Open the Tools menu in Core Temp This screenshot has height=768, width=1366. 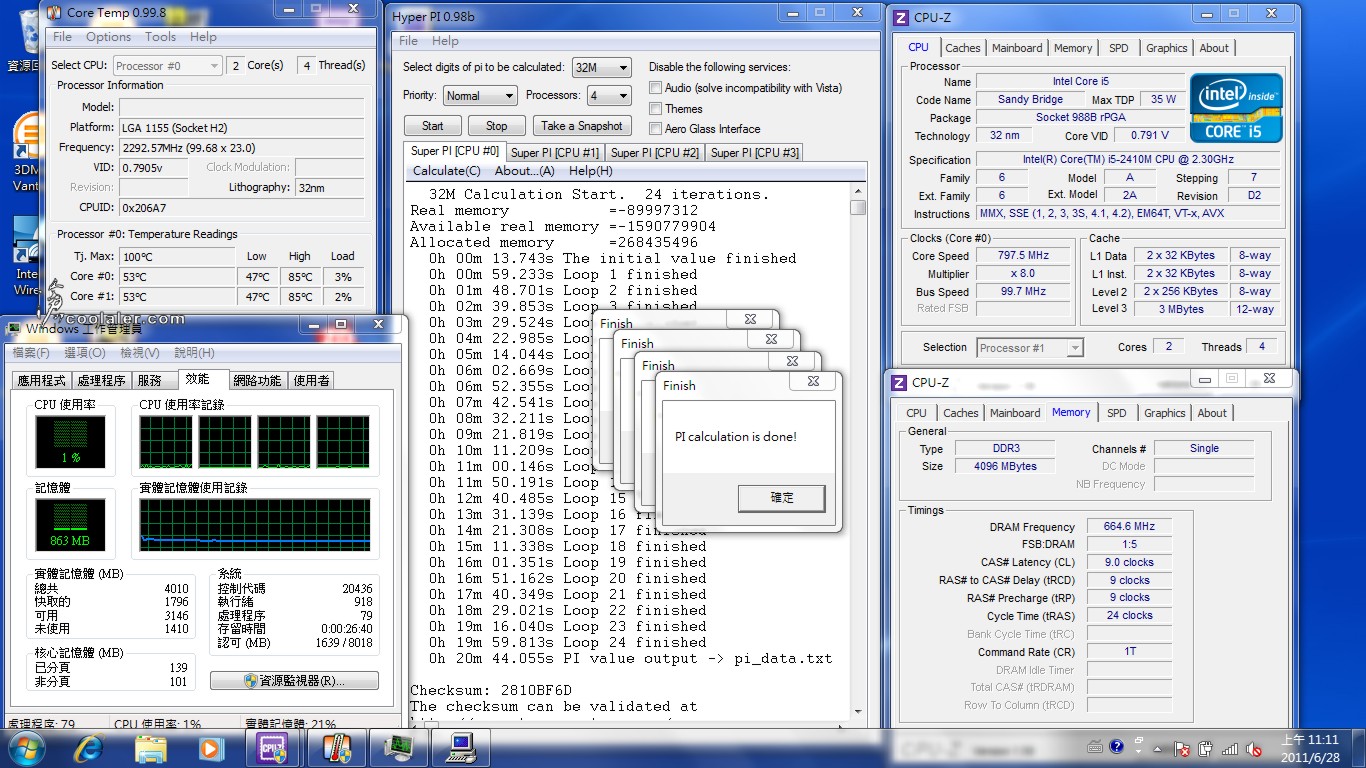click(x=160, y=37)
